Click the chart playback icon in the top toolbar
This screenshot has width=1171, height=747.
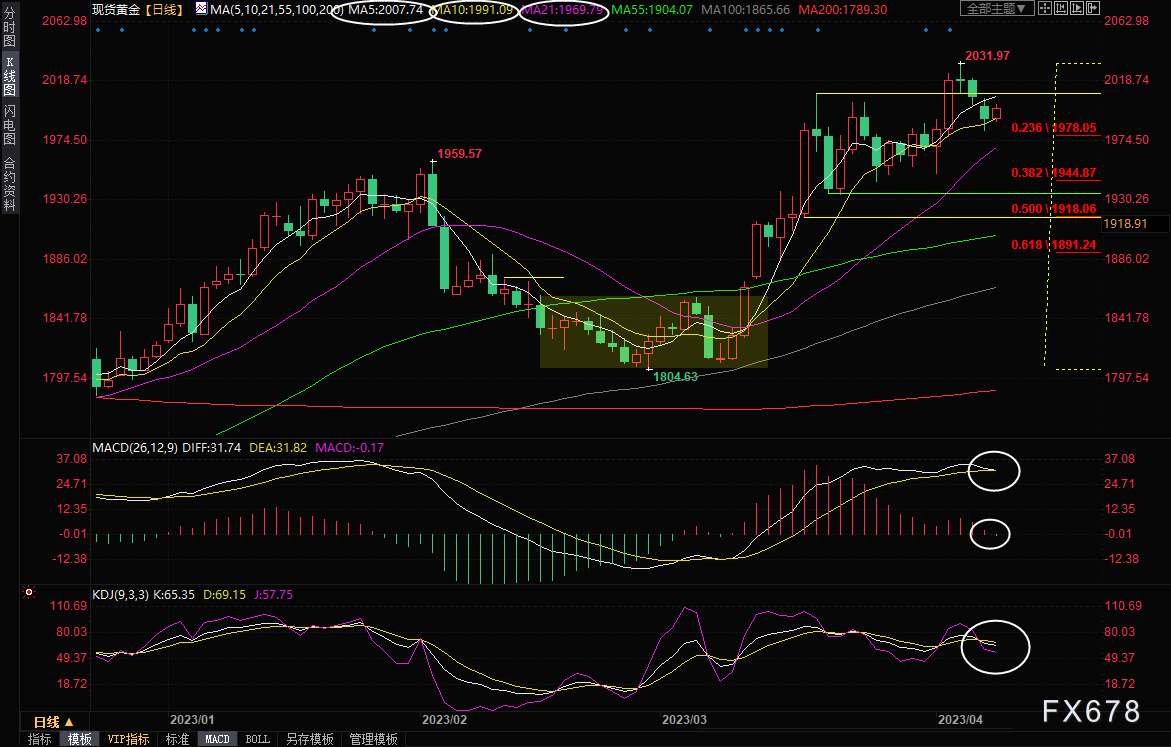click(1077, 9)
